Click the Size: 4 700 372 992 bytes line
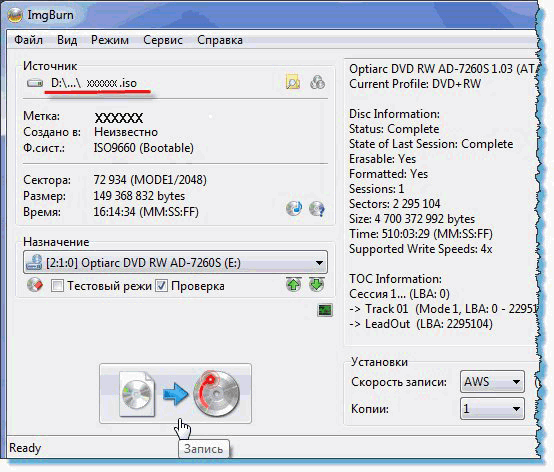The width and height of the screenshot is (554, 472). 412,219
